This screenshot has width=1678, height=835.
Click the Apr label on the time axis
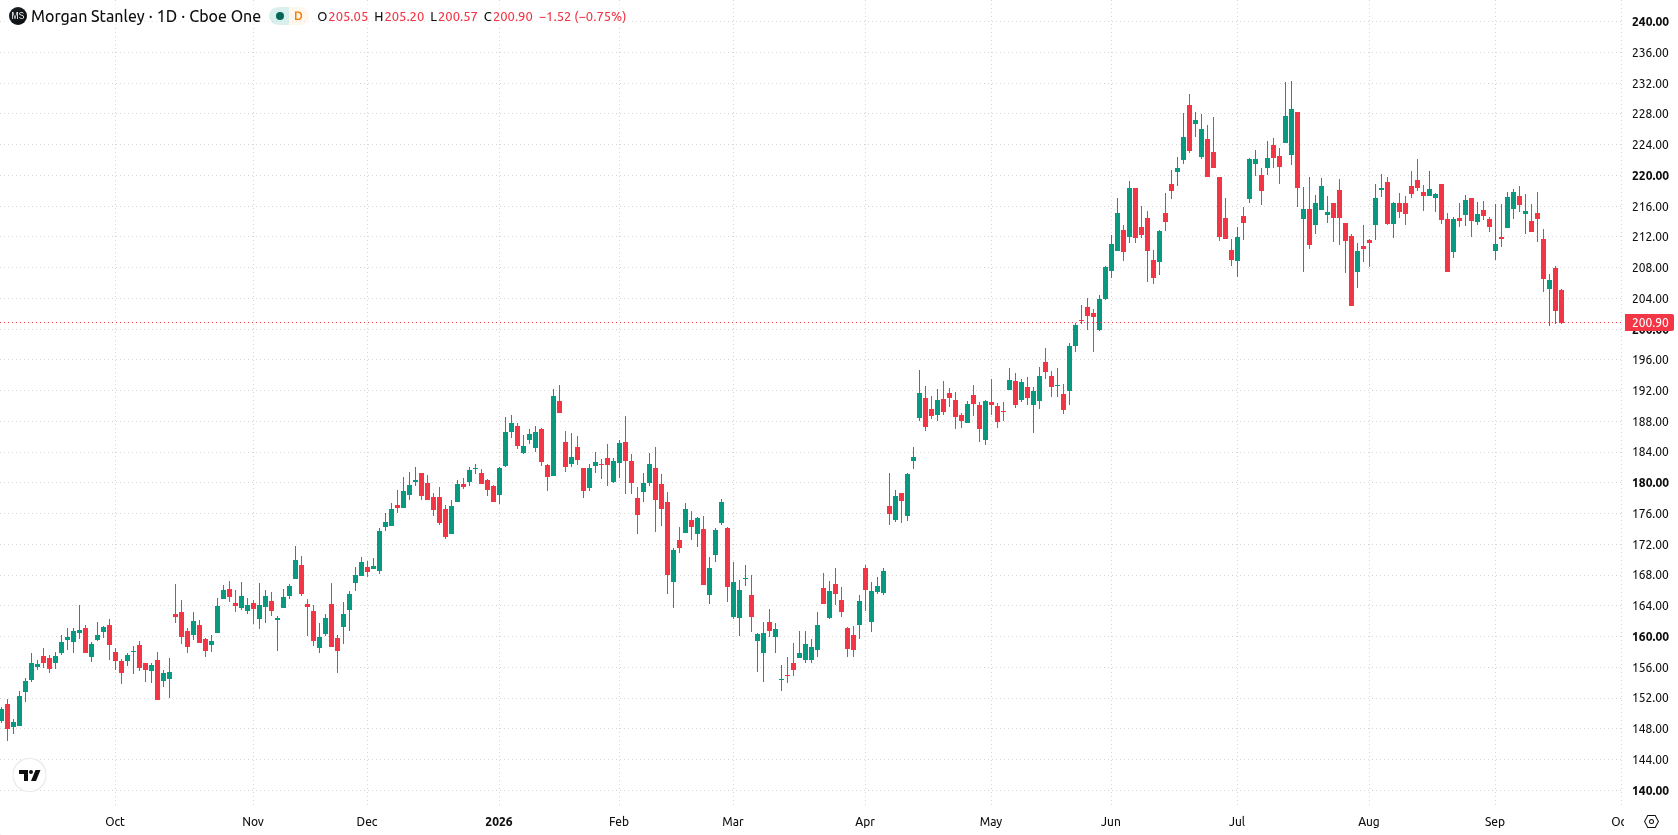(865, 822)
